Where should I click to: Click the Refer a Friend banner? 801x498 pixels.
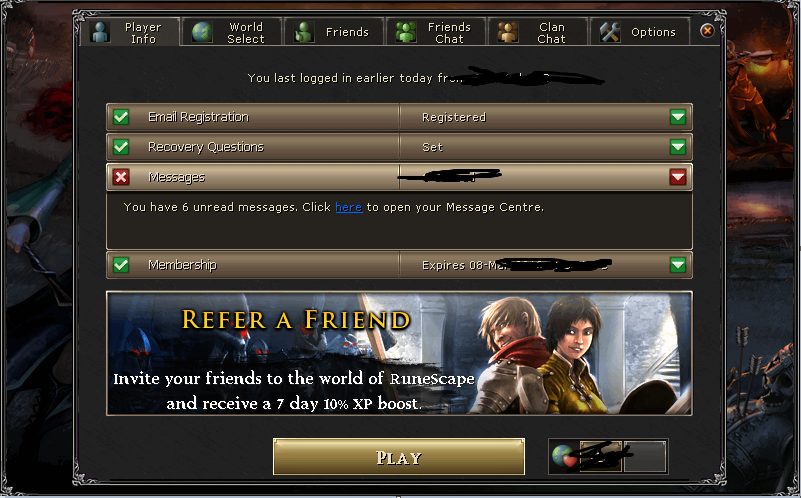[399, 353]
